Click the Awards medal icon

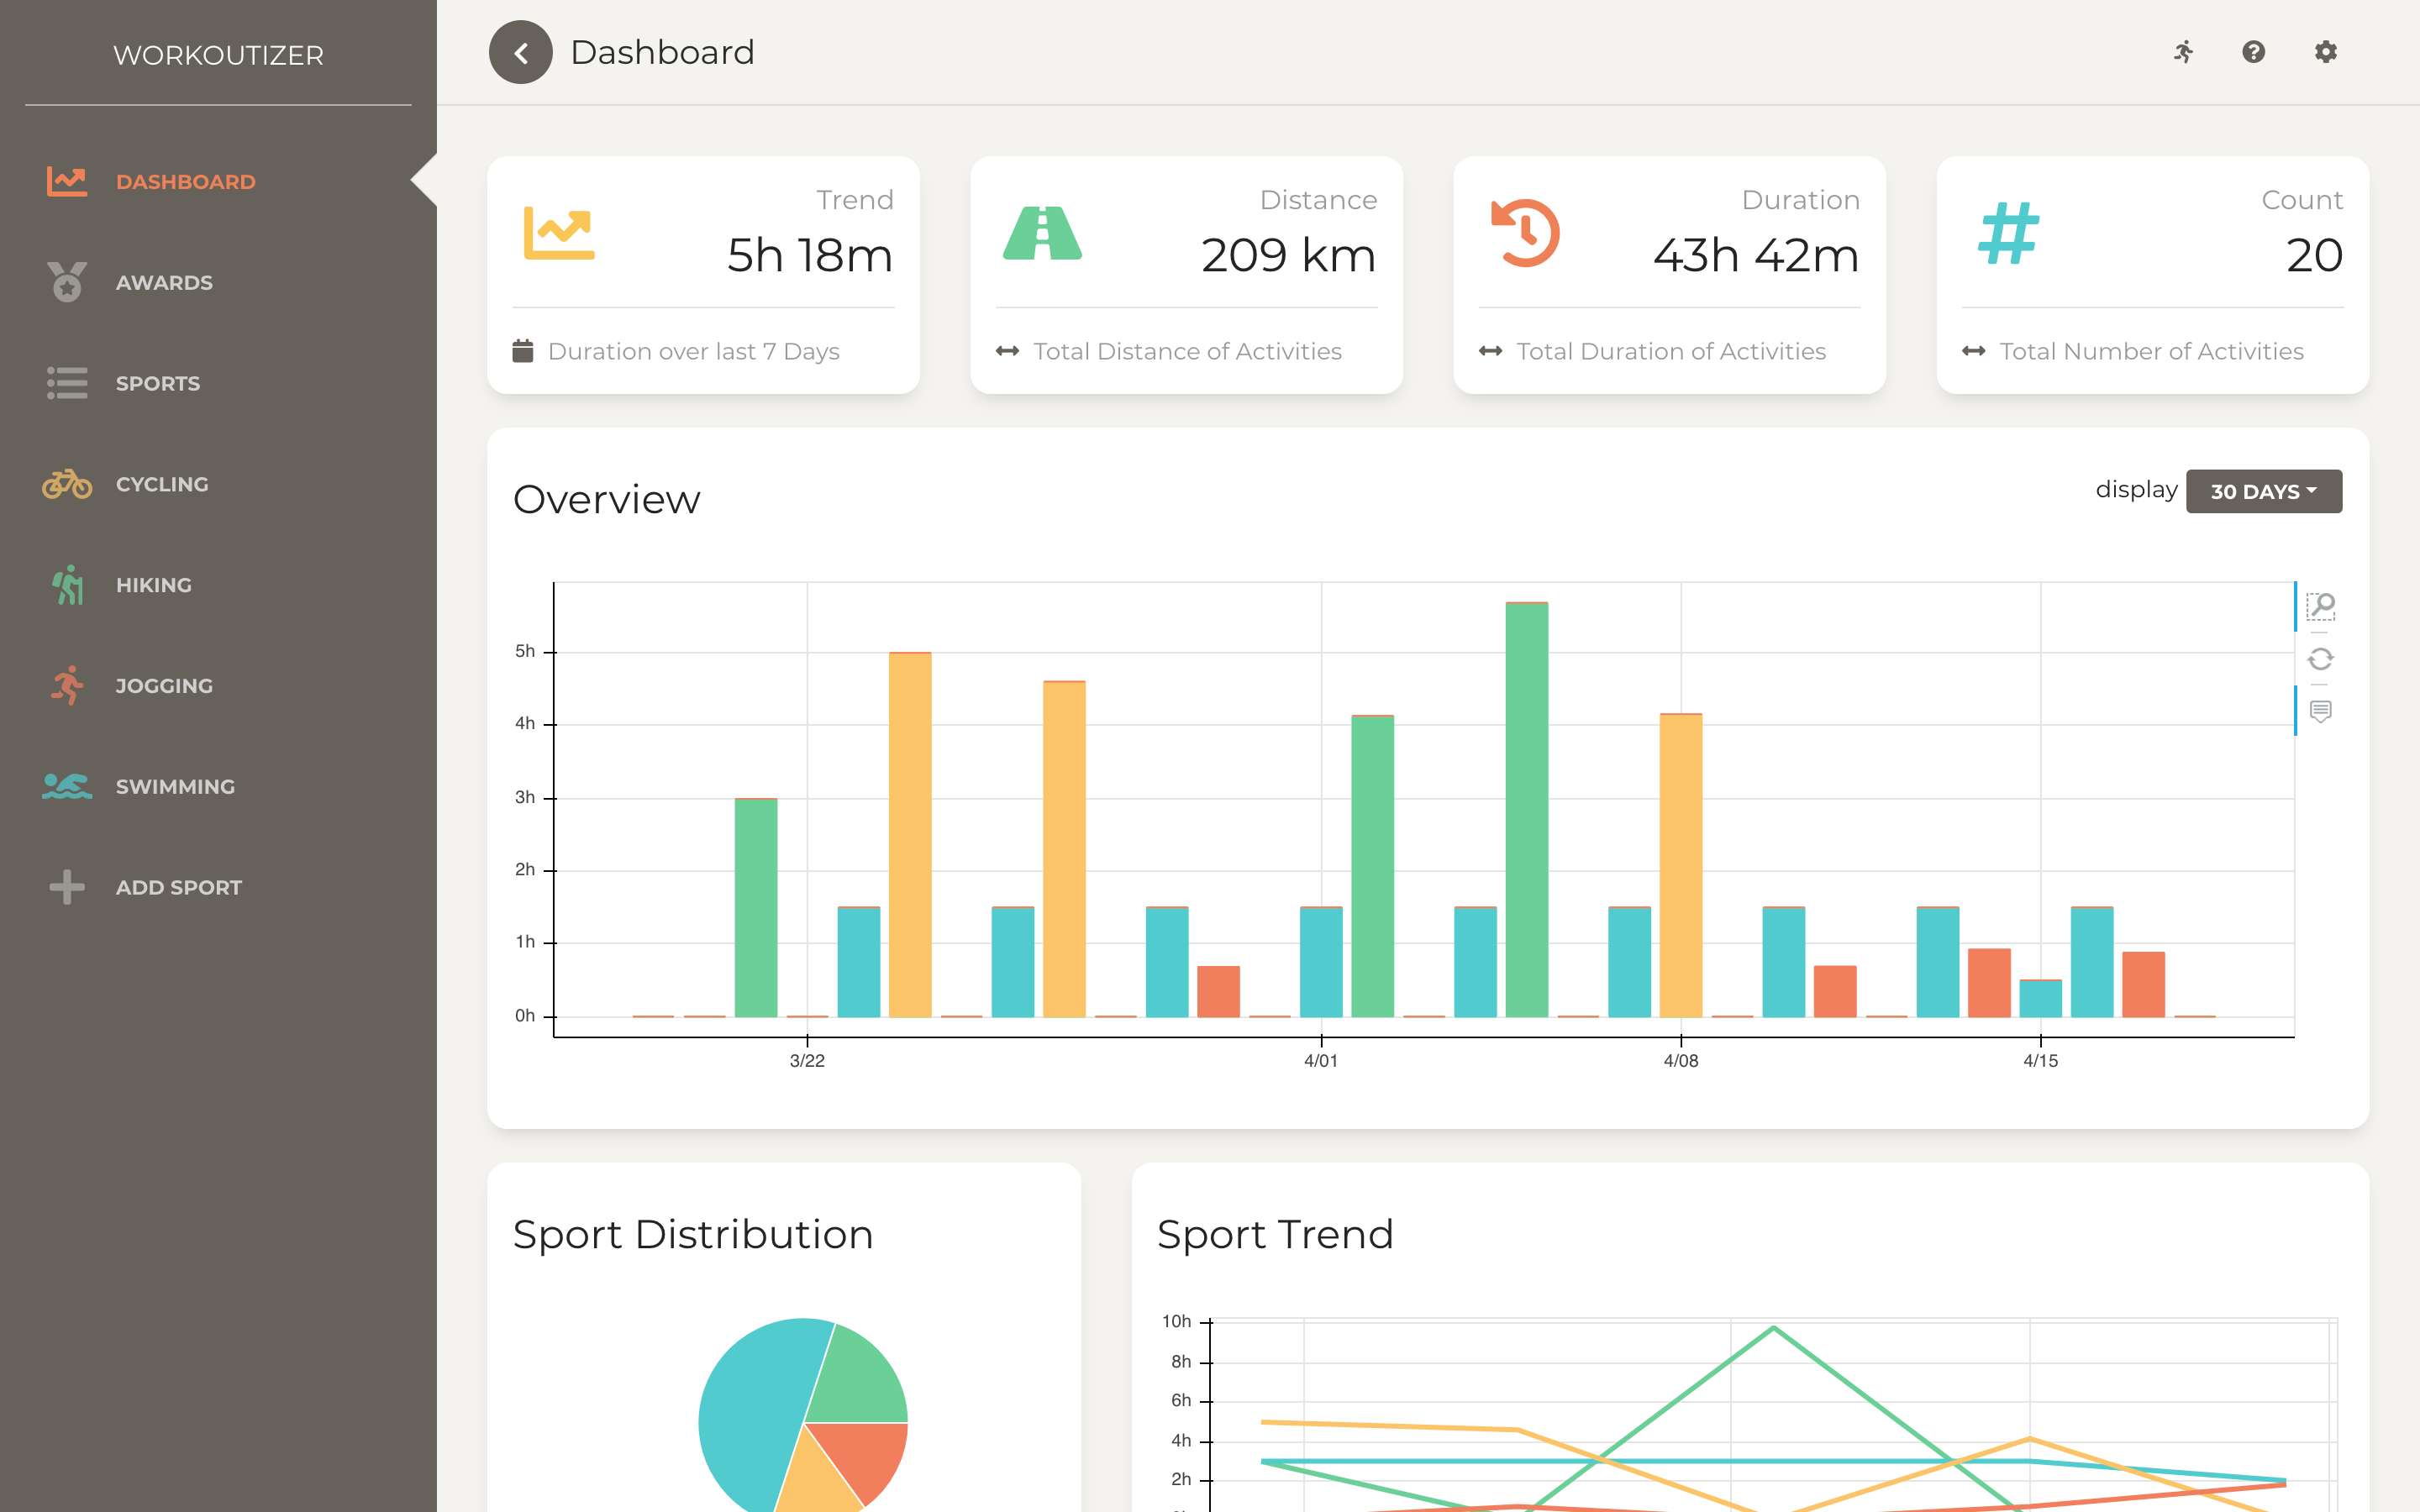67,282
